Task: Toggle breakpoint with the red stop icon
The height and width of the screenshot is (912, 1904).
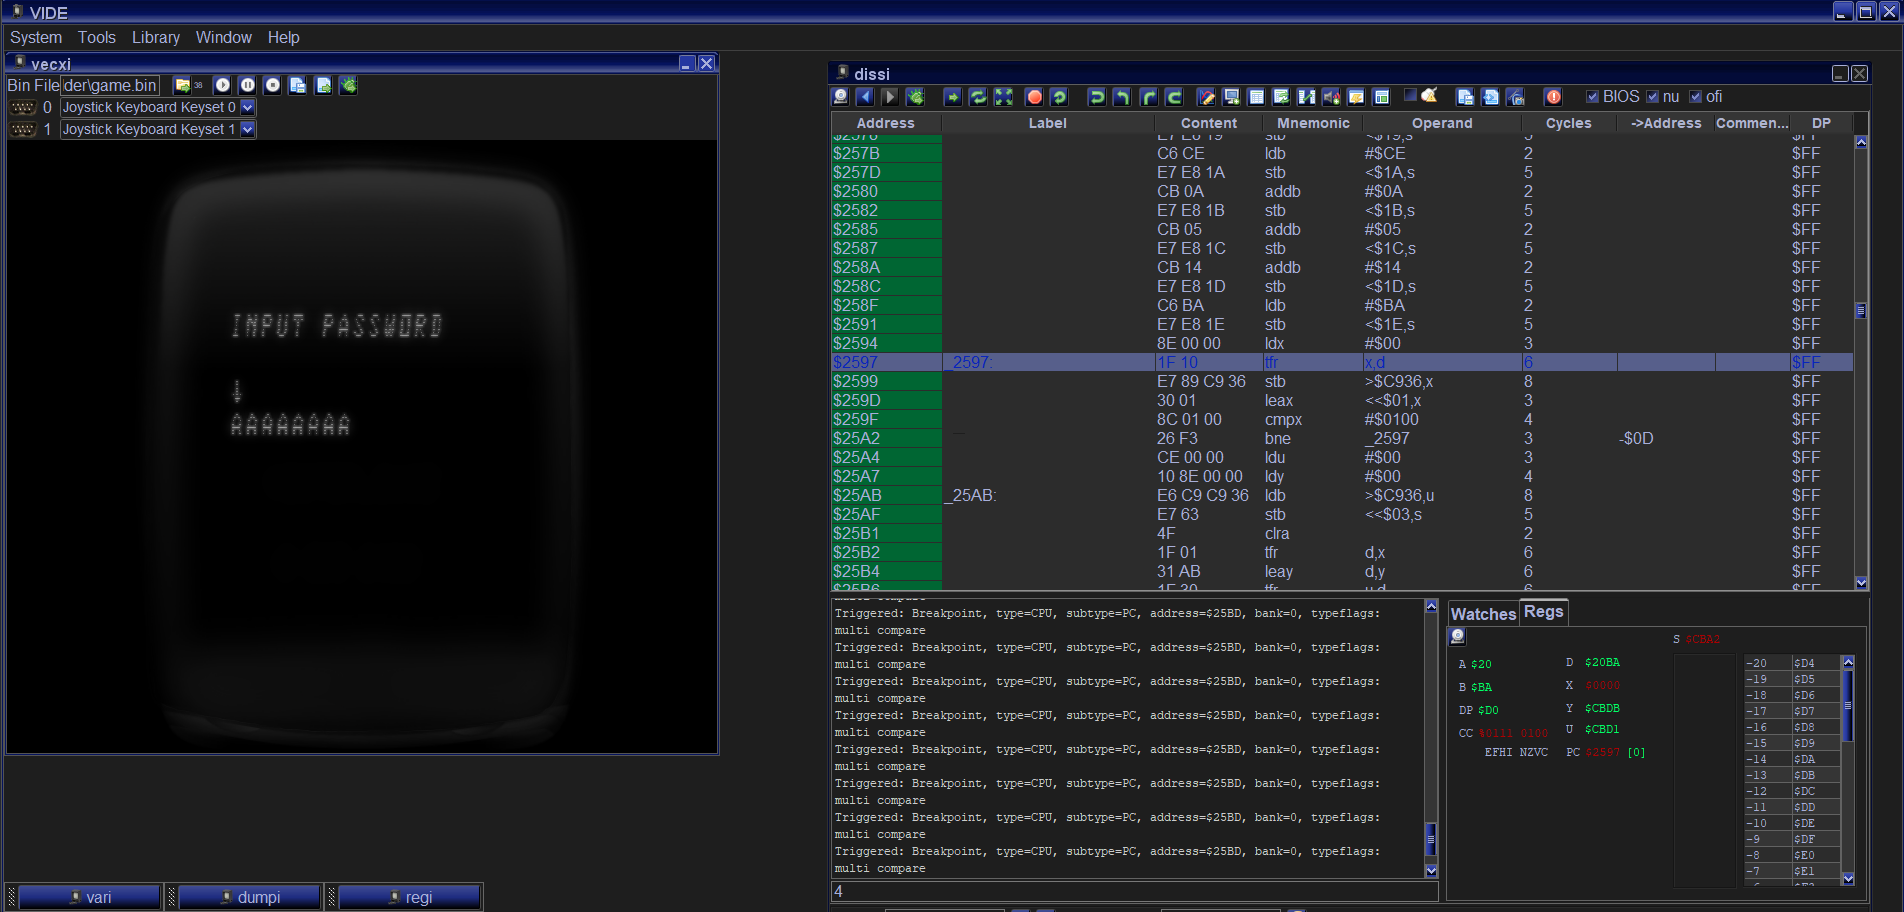Action: [1034, 97]
